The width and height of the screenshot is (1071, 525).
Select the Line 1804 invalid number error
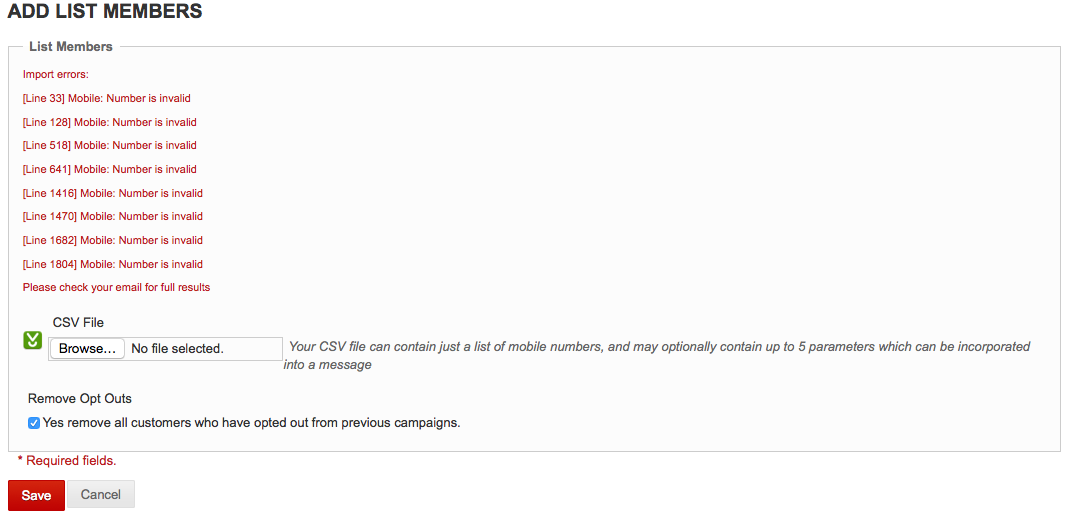[112, 265]
